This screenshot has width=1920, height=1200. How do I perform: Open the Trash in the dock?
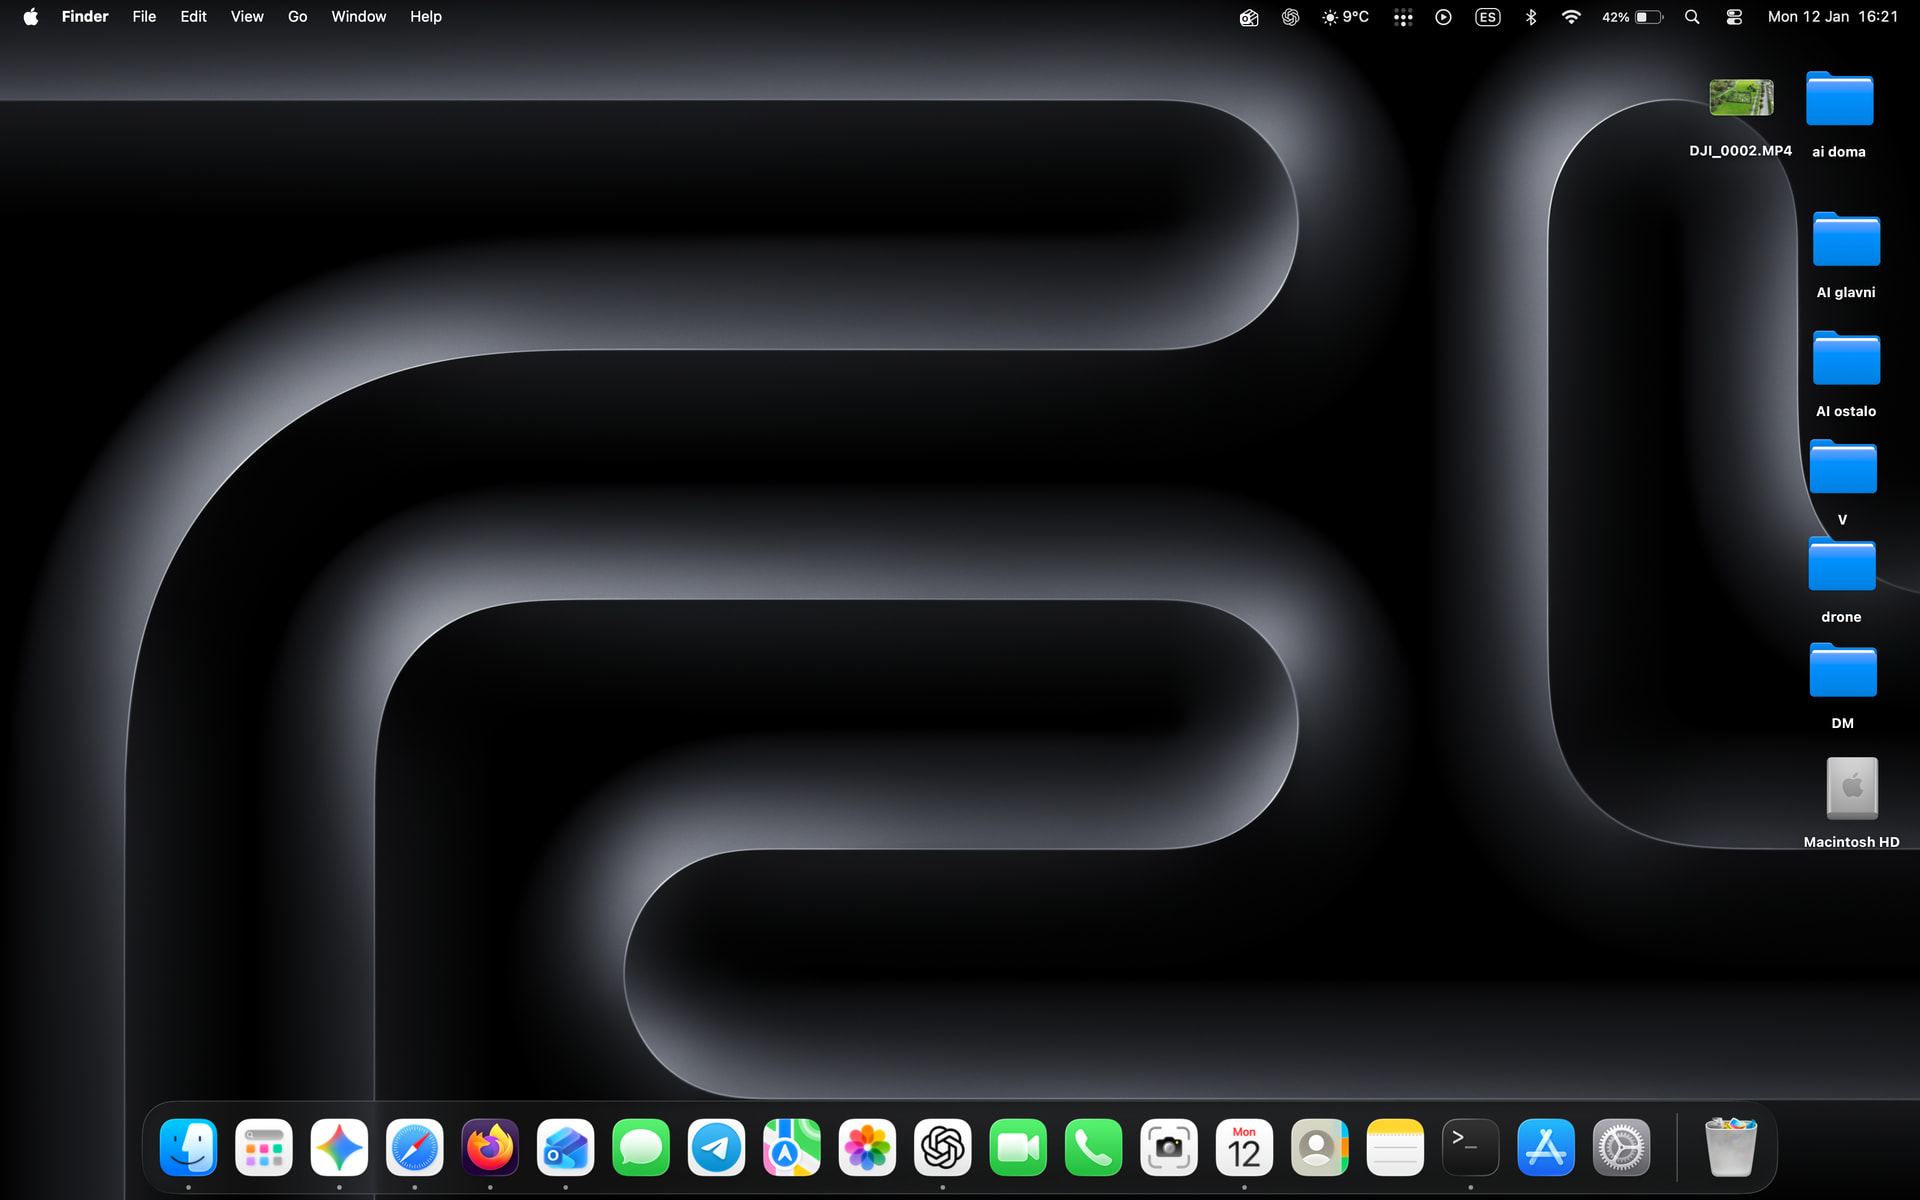coord(1730,1147)
